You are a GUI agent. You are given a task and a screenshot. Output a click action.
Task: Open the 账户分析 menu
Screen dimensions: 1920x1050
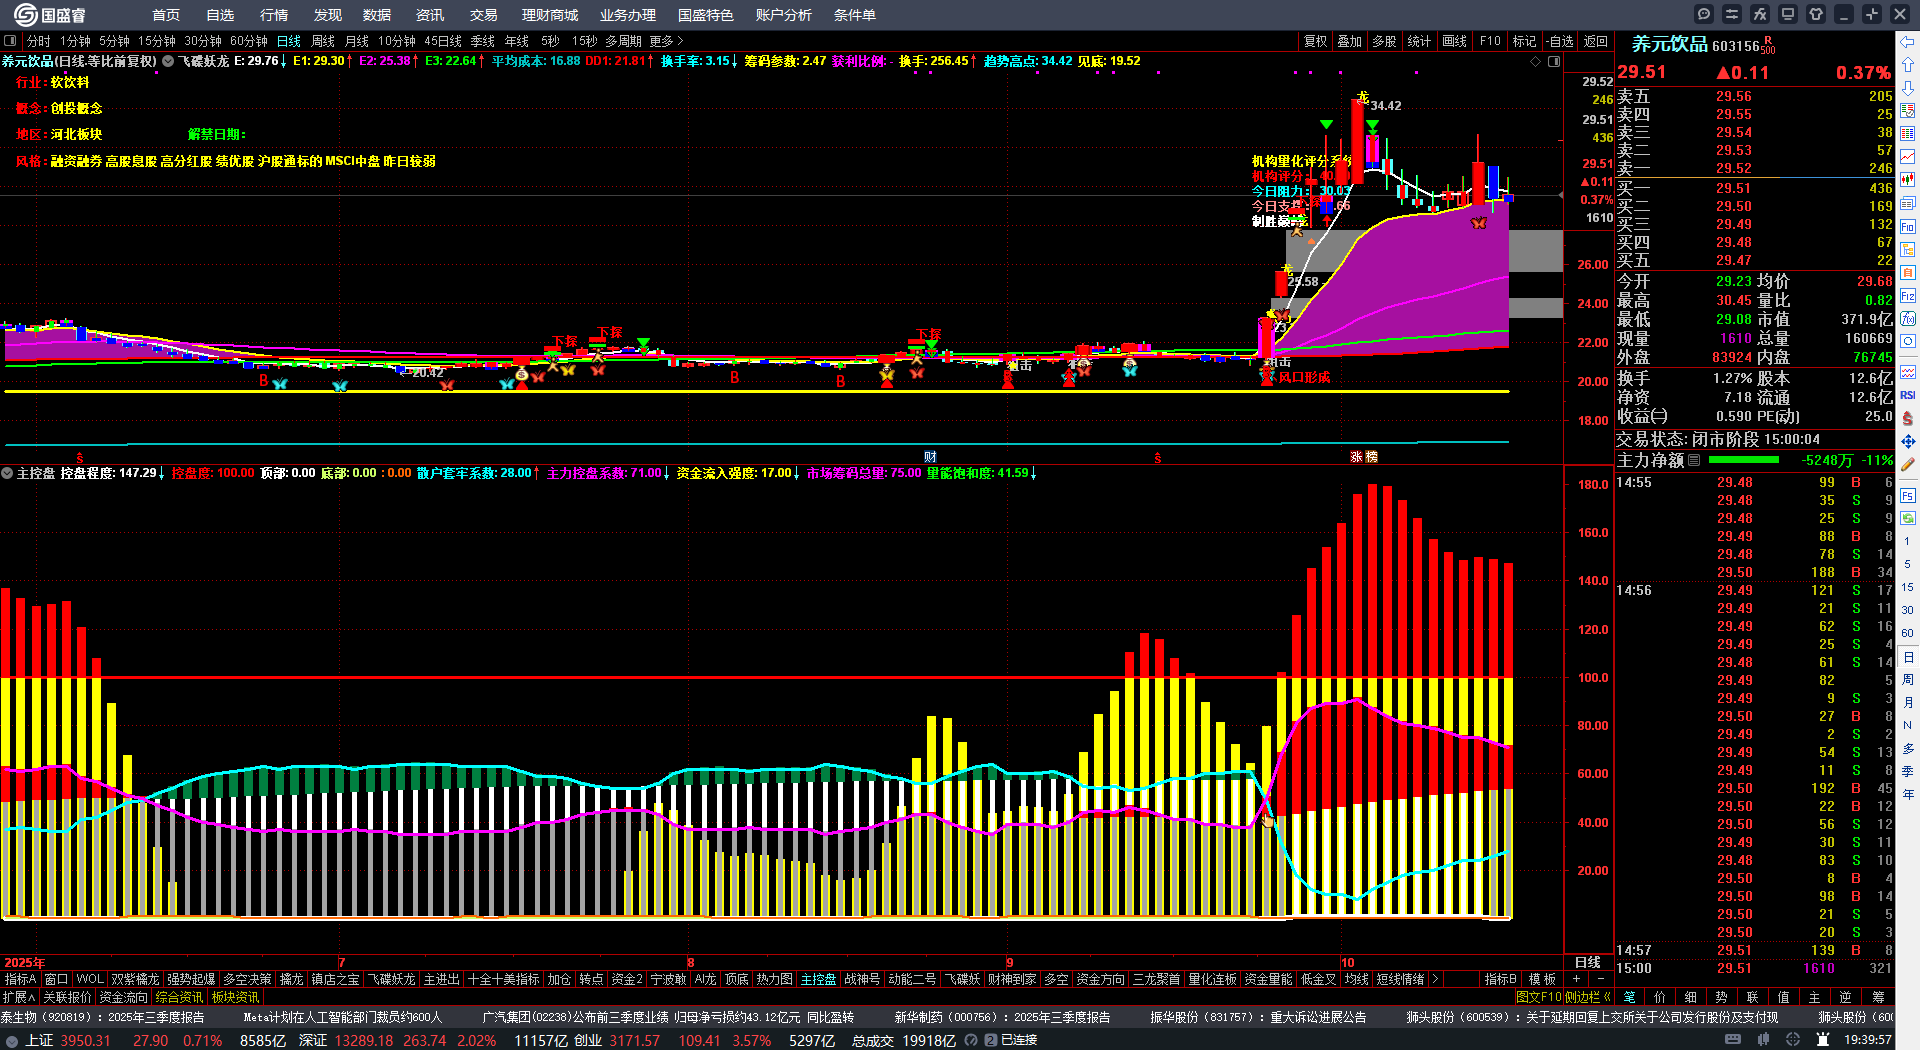784,15
